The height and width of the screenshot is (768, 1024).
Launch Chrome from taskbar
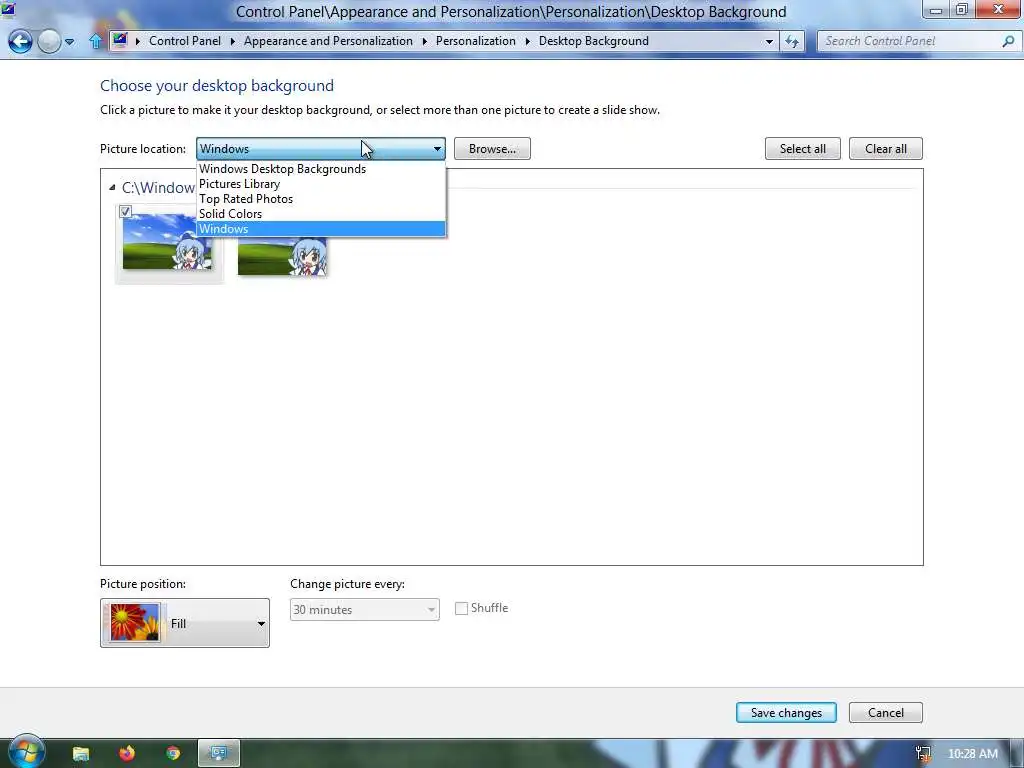click(173, 754)
